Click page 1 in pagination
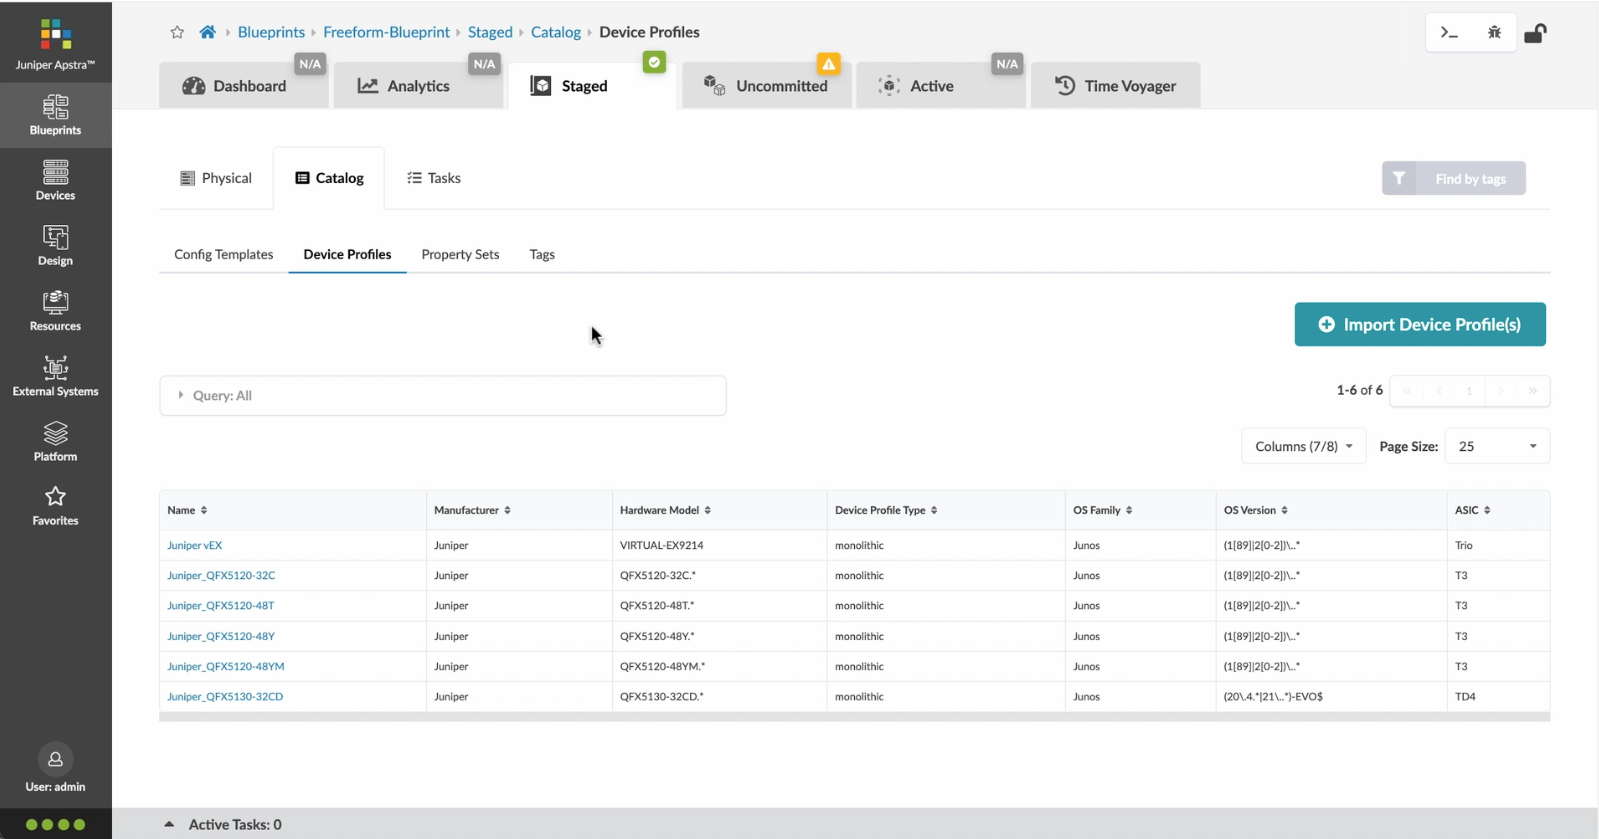This screenshot has width=1599, height=839. coord(1469,391)
